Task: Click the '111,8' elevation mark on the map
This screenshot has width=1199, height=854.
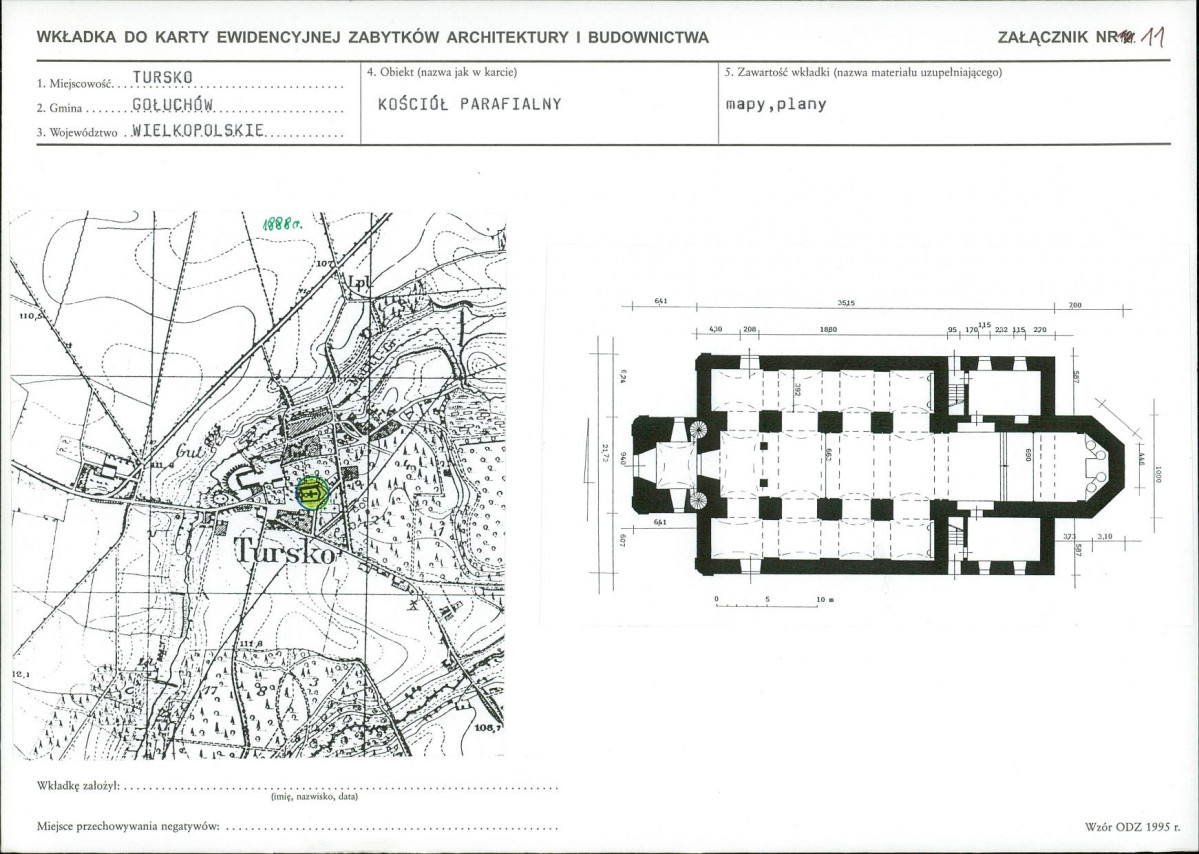Action: [x=250, y=645]
